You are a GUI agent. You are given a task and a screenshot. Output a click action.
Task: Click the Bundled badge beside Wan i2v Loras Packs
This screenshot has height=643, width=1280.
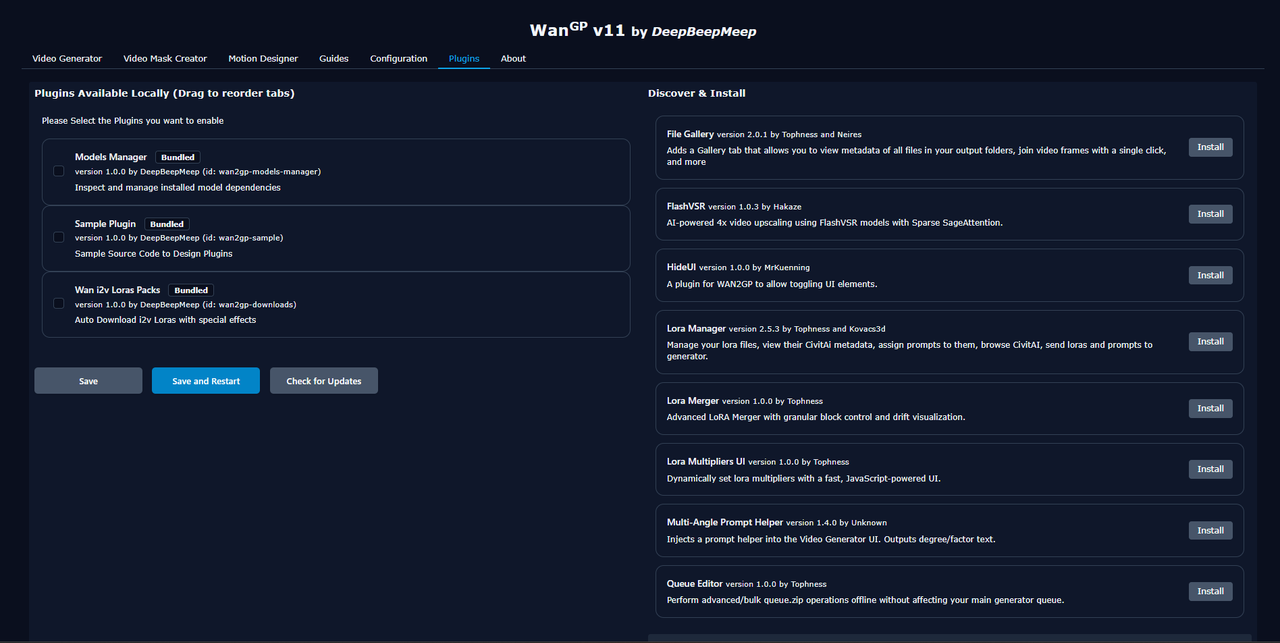coord(190,290)
